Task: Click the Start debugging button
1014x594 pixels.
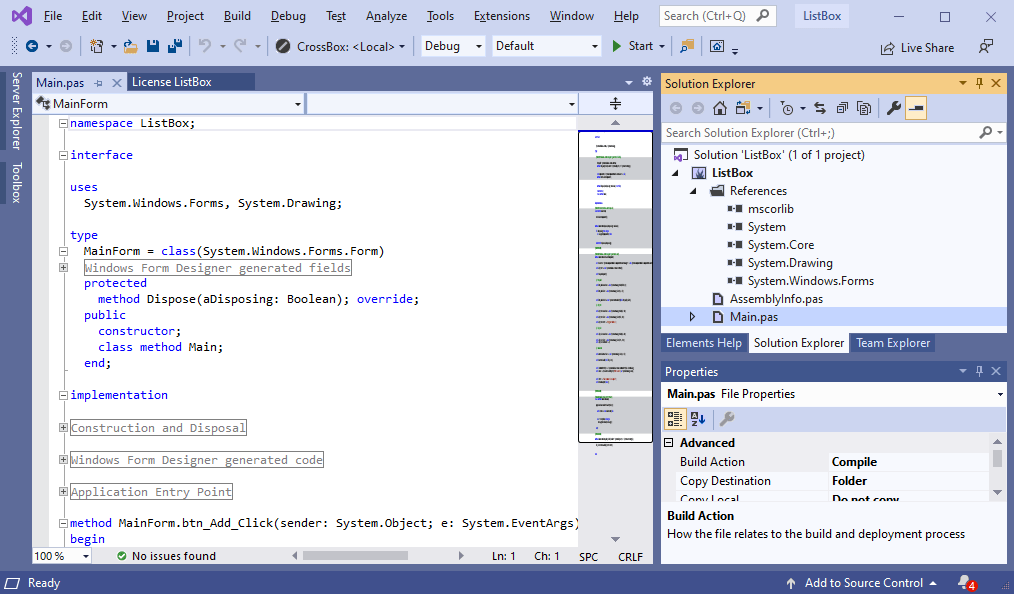Action: tap(633, 46)
